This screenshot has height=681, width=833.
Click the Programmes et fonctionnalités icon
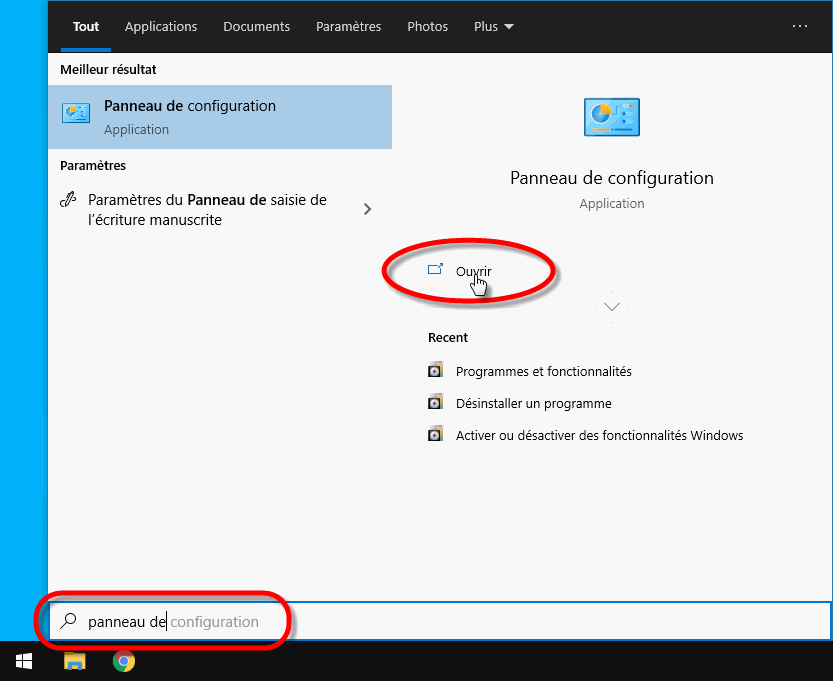click(435, 371)
